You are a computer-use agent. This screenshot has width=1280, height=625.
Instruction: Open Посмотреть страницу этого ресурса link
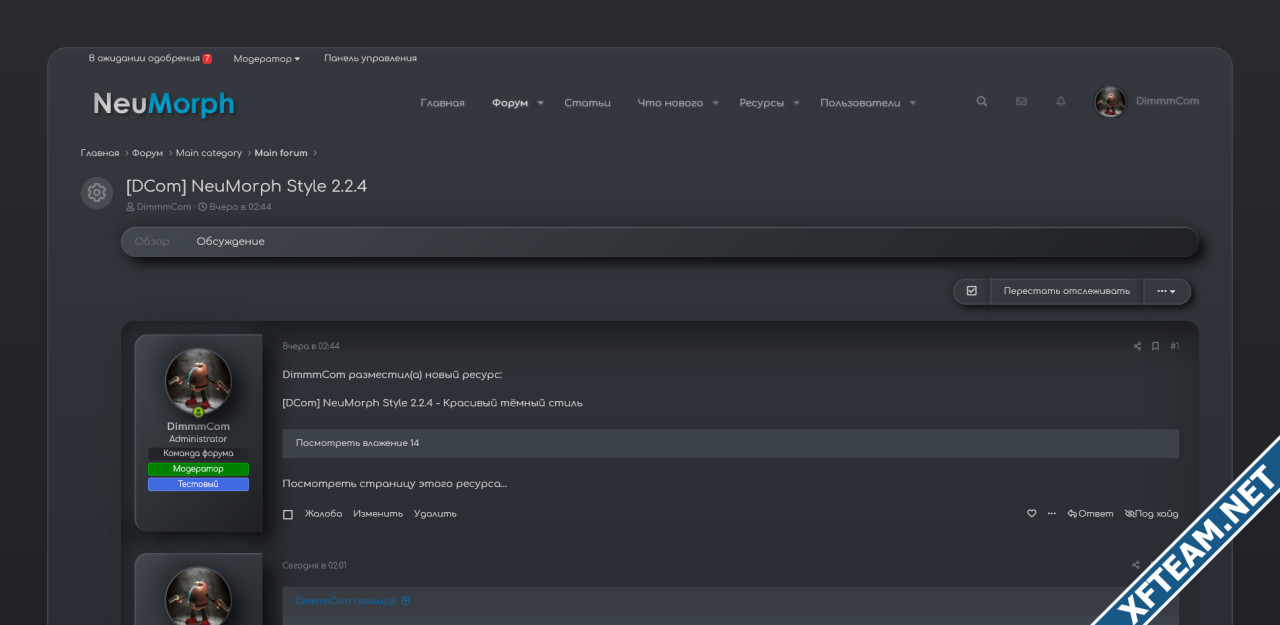pos(395,484)
